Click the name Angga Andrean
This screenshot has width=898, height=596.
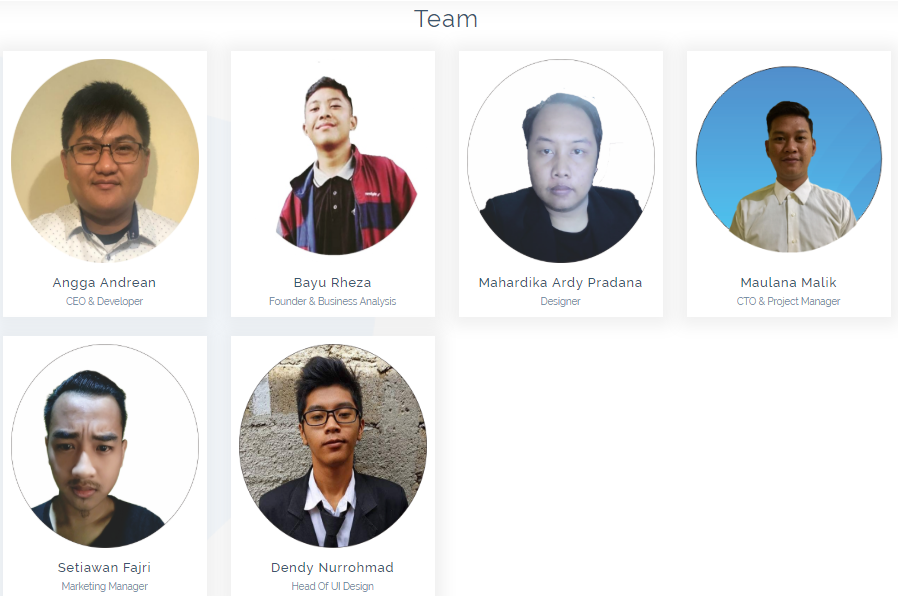pyautogui.click(x=104, y=283)
